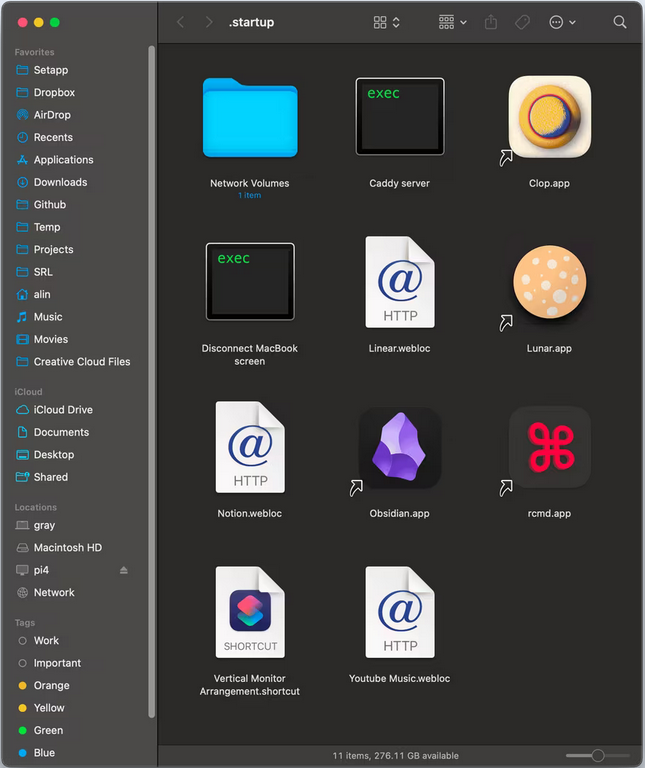Screen dimensions: 645x768
Task: Select the Notion.webloc file icon
Action: tap(250, 447)
